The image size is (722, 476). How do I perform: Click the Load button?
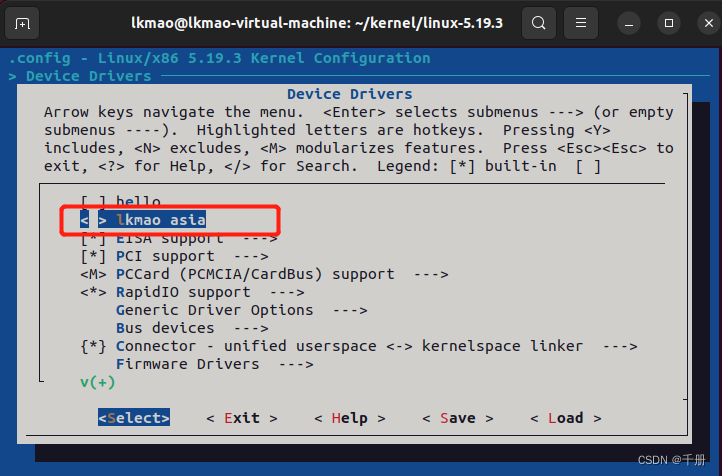coord(565,418)
